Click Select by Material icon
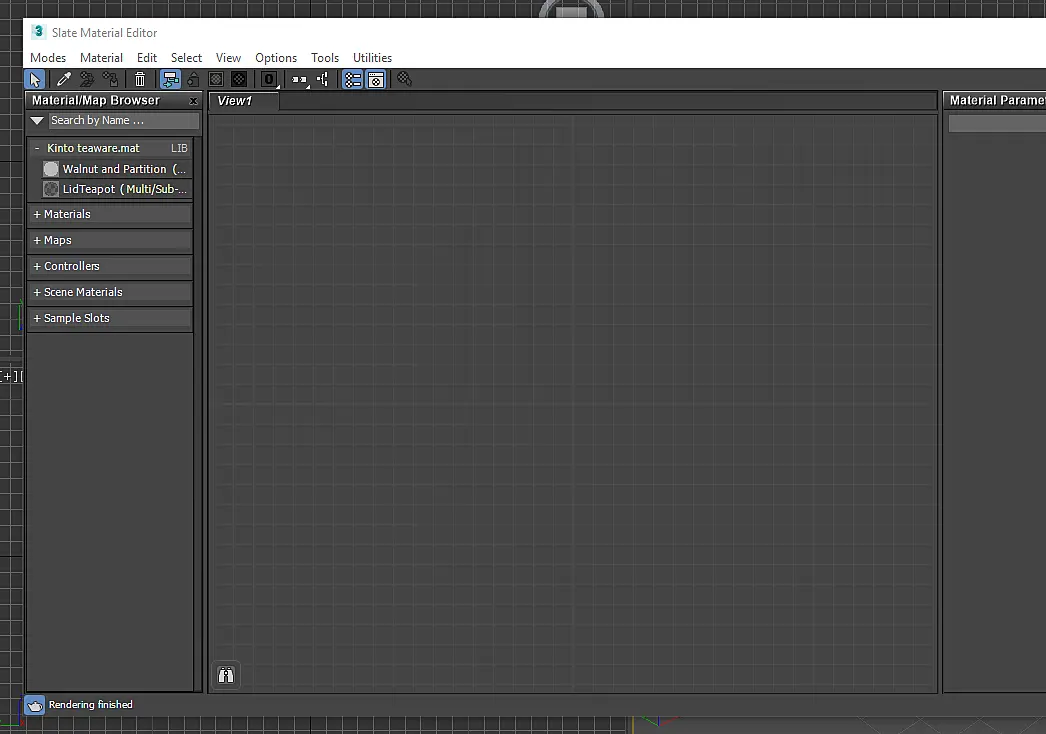This screenshot has height=734, width=1046. 404,79
